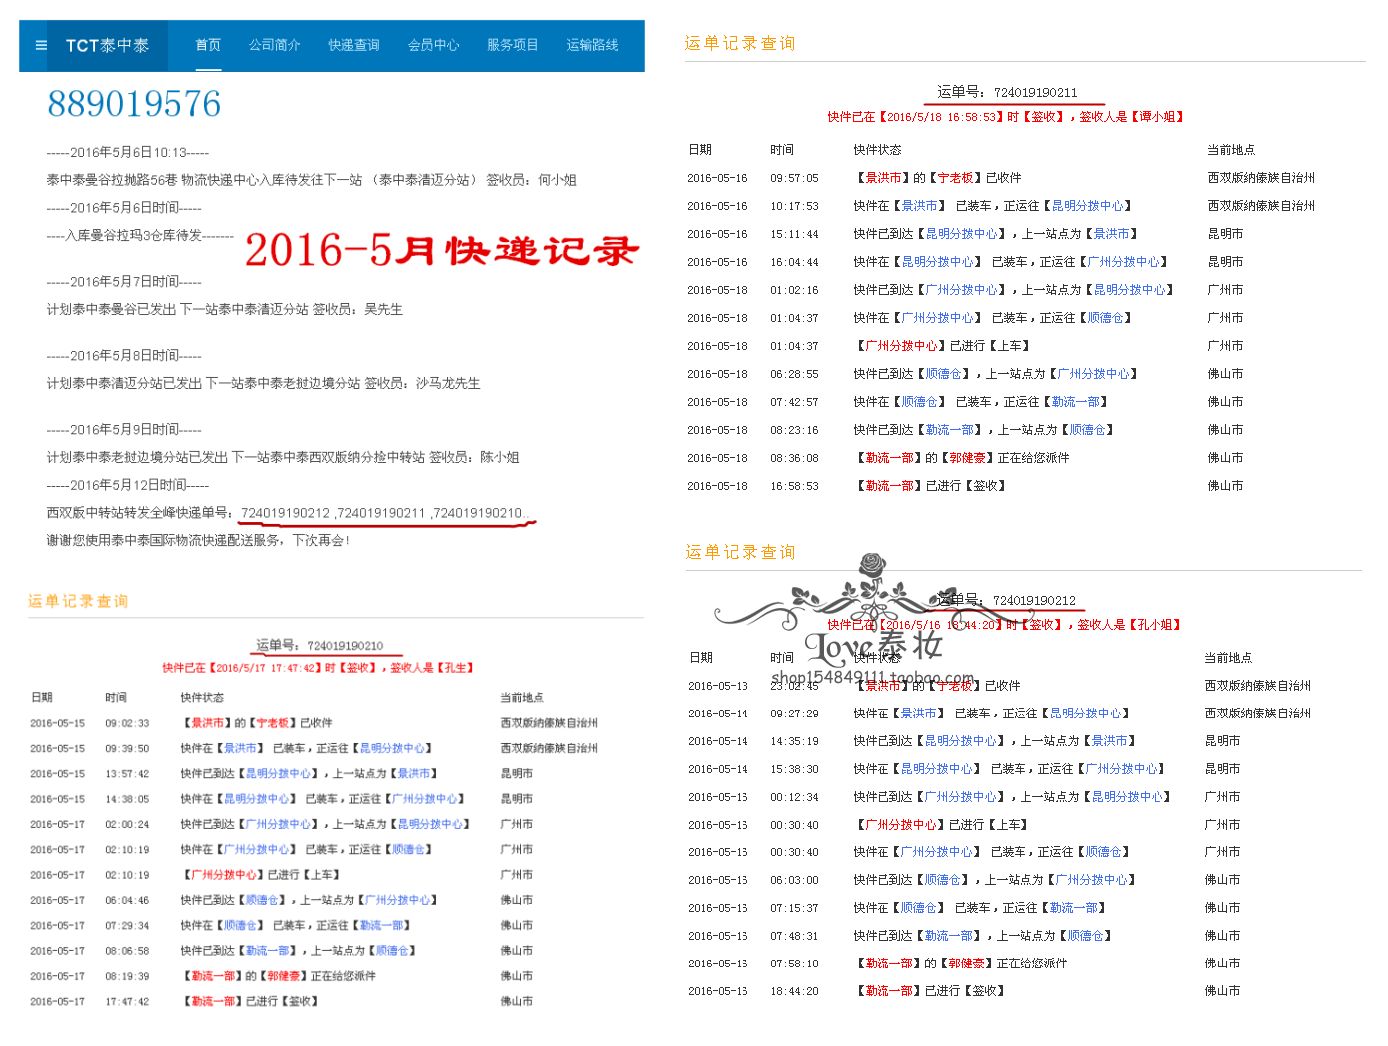Screen dimensions: 1388x1046
Task: Open the 运输路线 nav item
Action: tap(593, 45)
